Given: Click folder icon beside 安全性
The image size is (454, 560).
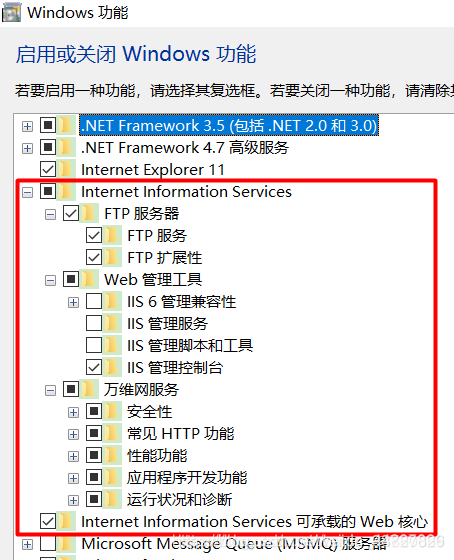Looking at the screenshot, I should (113, 411).
